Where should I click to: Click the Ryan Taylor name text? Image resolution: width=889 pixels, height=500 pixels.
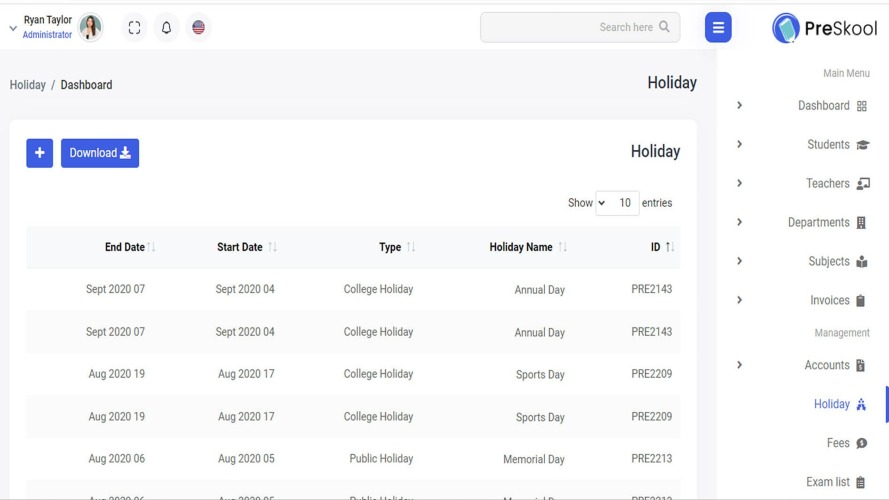click(48, 20)
